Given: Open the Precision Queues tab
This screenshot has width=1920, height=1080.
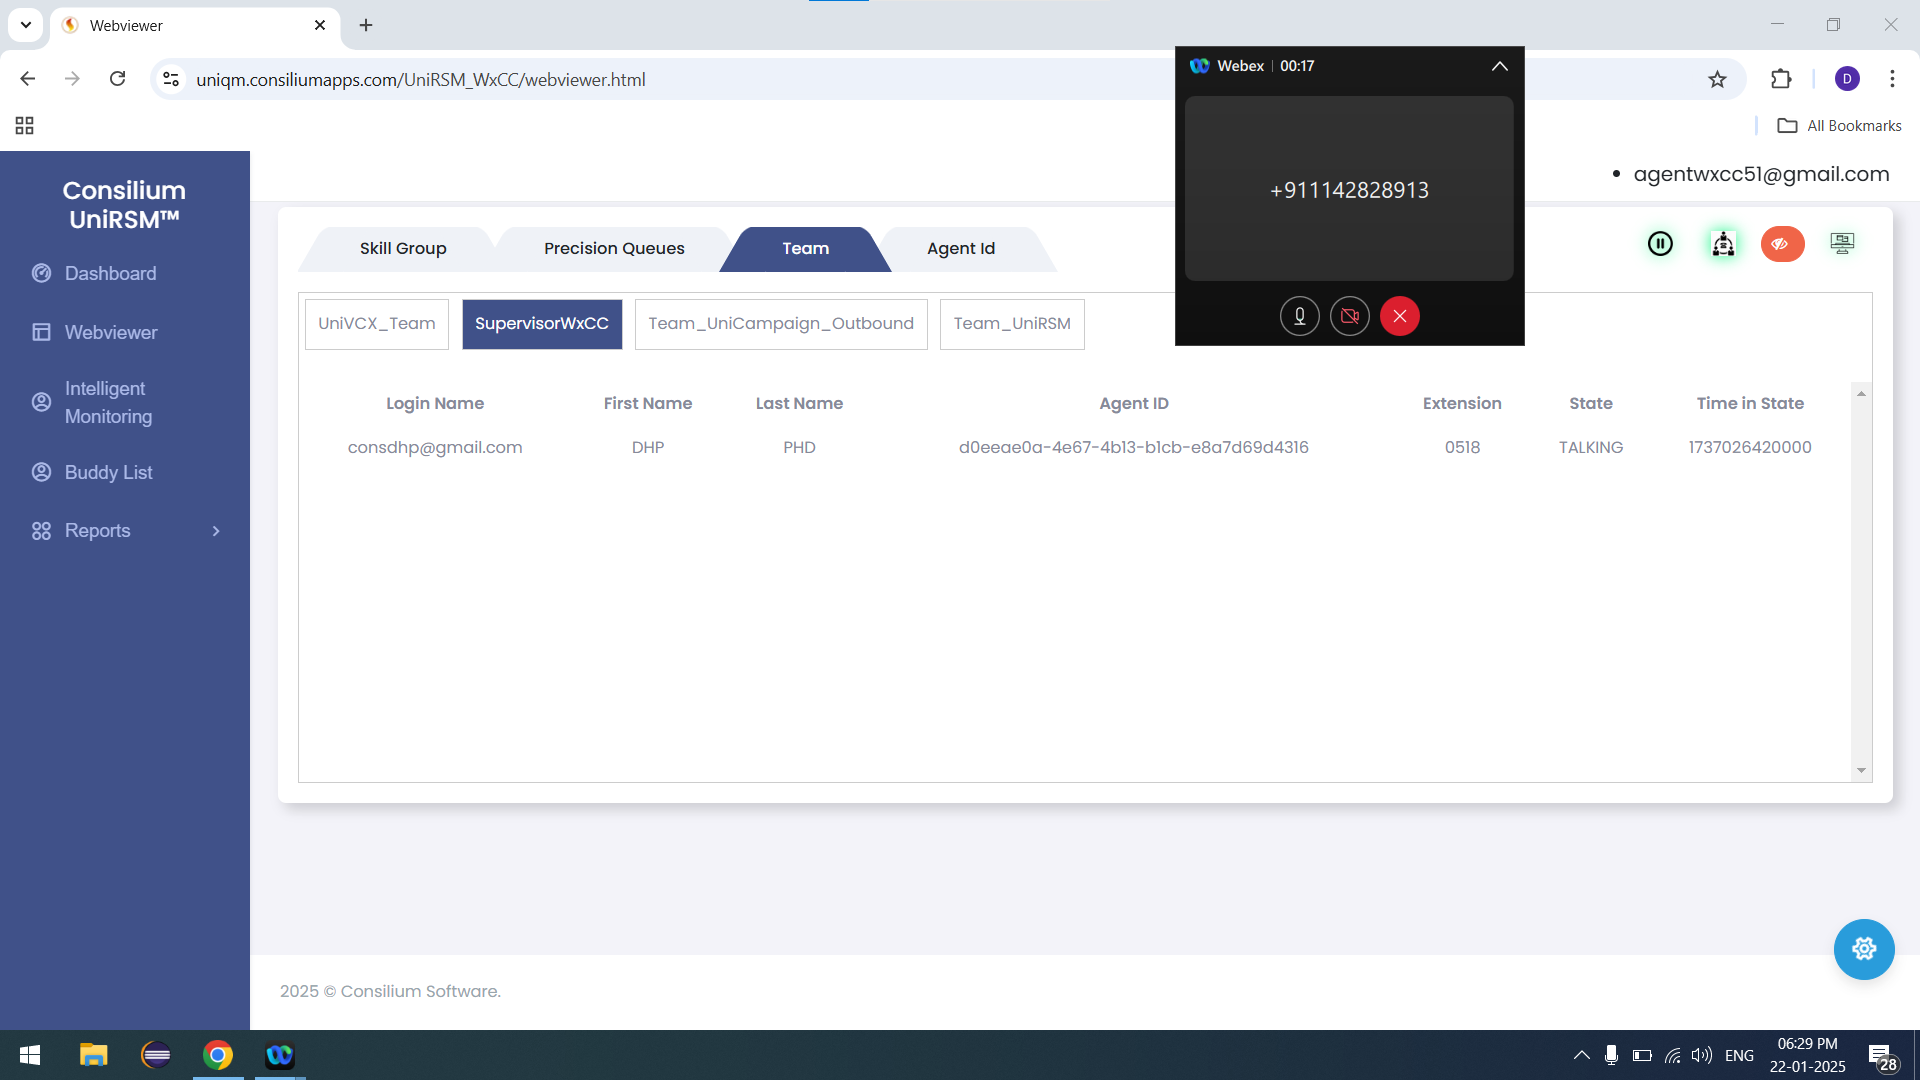Looking at the screenshot, I should 614,249.
